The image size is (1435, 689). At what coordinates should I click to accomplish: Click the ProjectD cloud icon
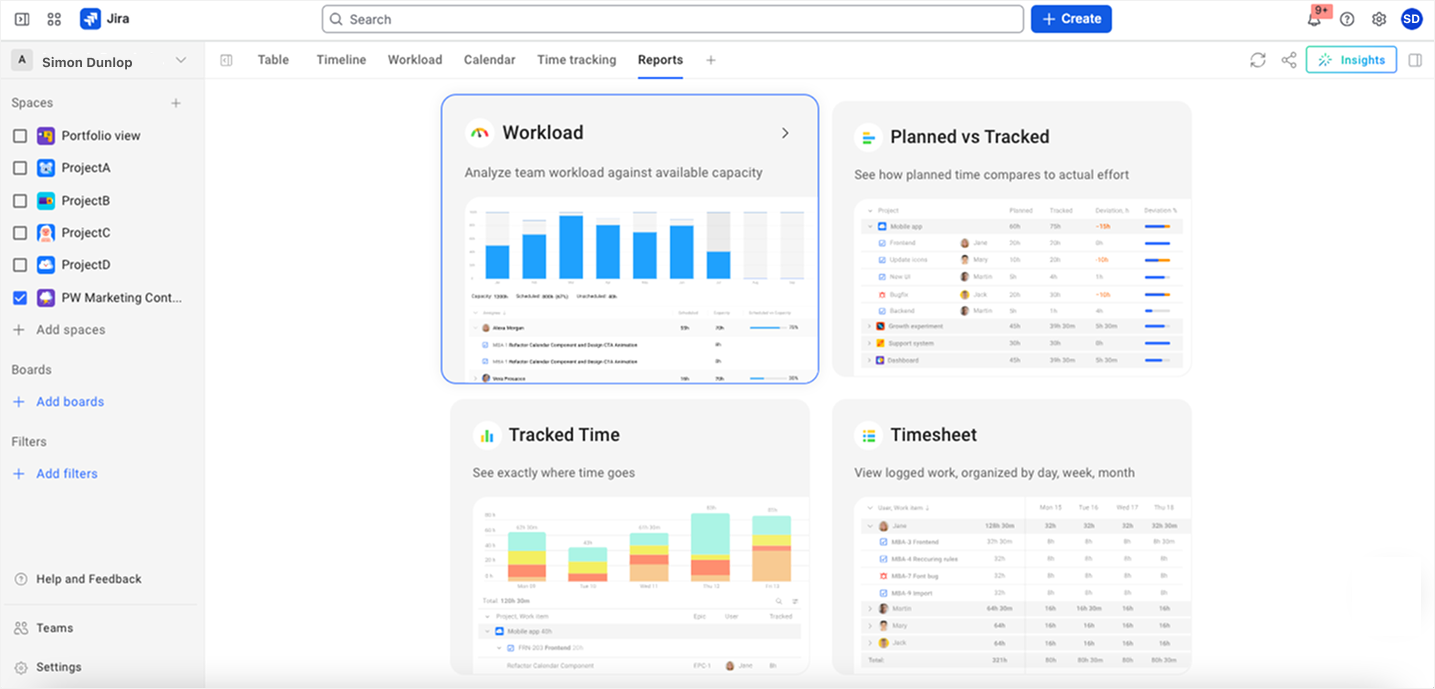point(46,265)
